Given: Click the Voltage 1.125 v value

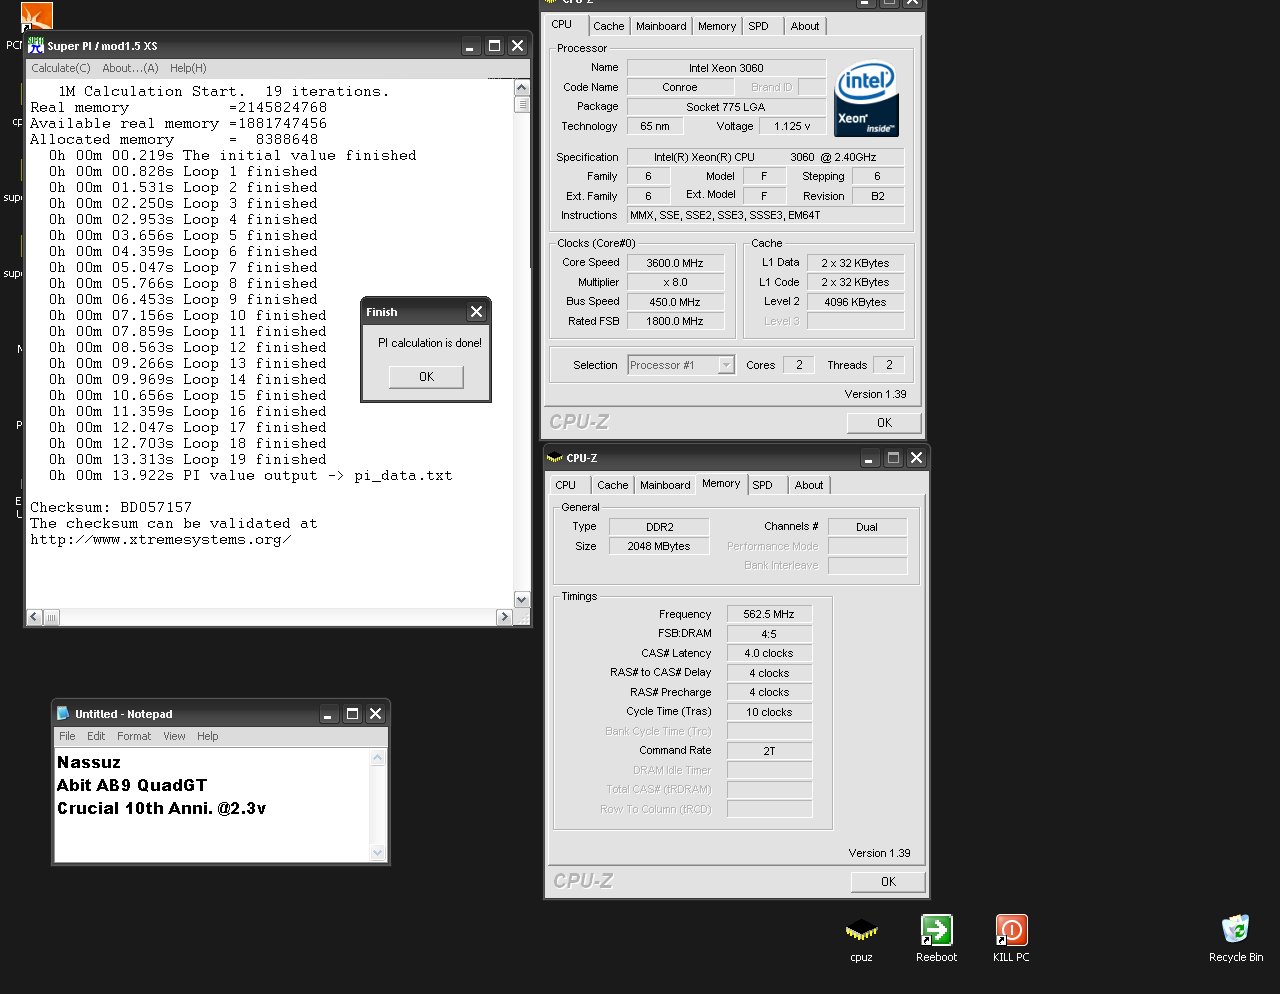Looking at the screenshot, I should (x=793, y=126).
